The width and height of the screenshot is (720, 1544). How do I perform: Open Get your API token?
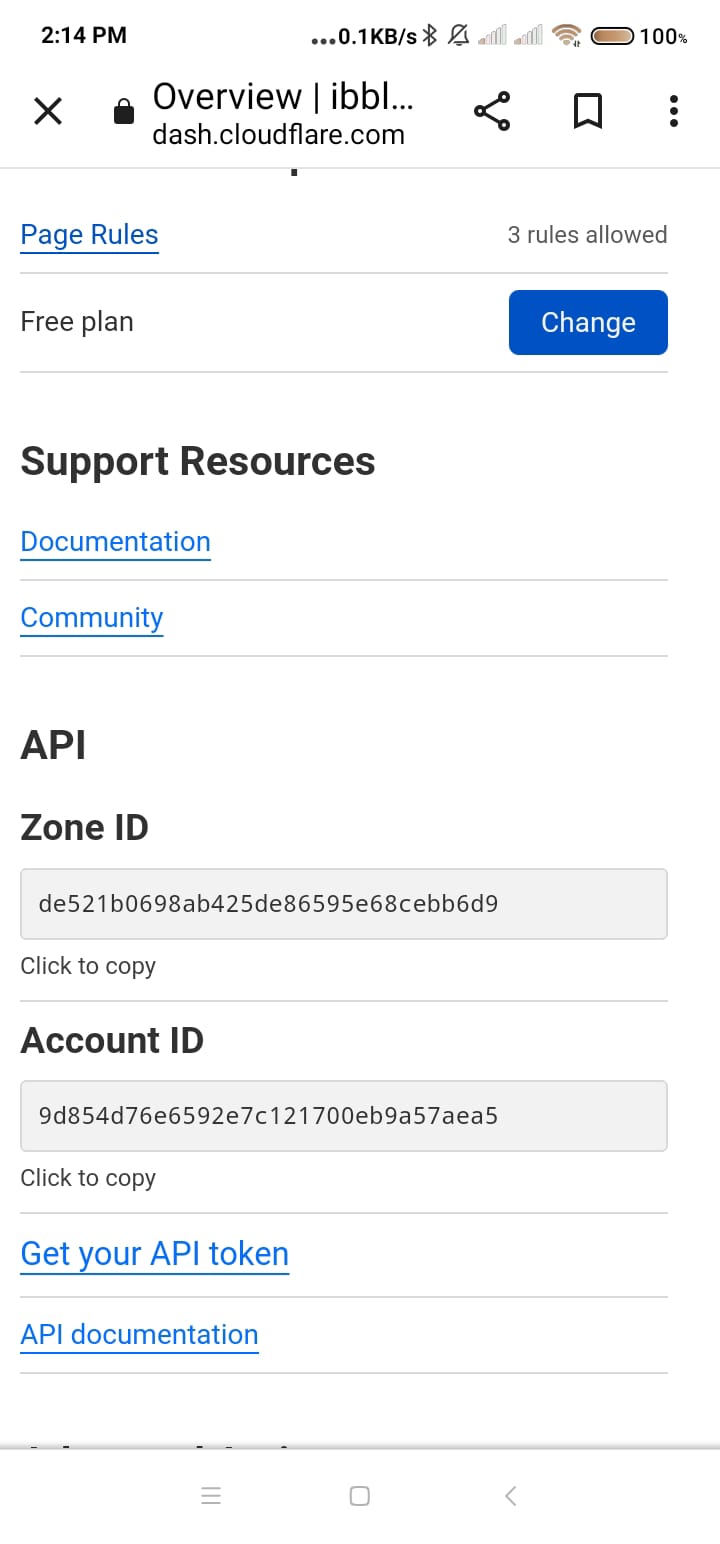point(154,1253)
